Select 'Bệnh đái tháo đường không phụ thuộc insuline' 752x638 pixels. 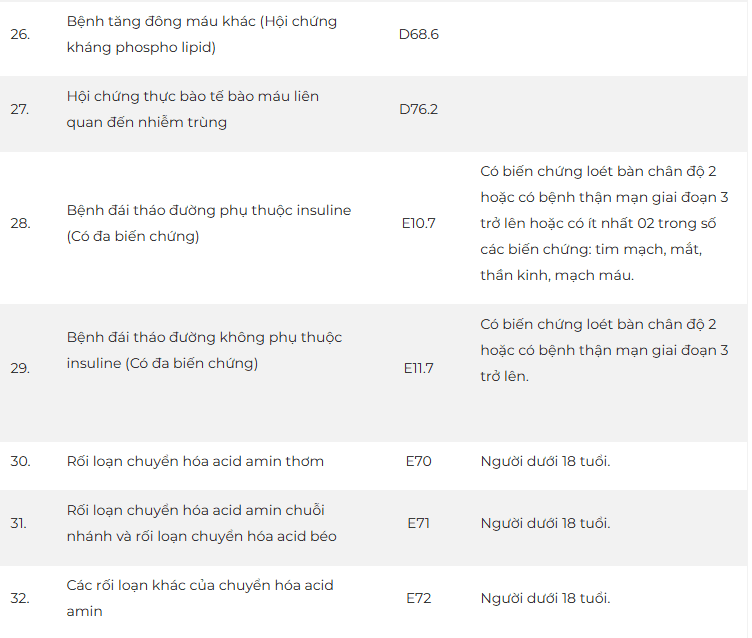click(x=204, y=350)
